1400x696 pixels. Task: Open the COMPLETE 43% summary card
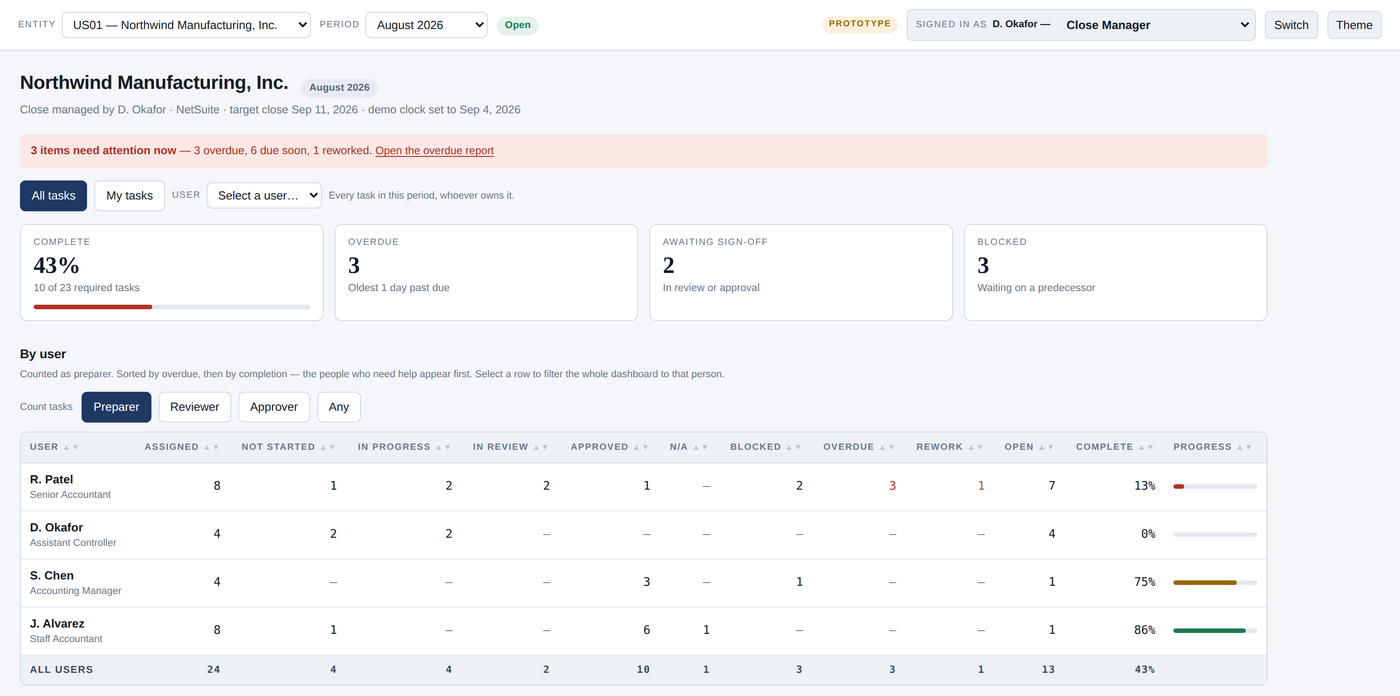coord(172,272)
